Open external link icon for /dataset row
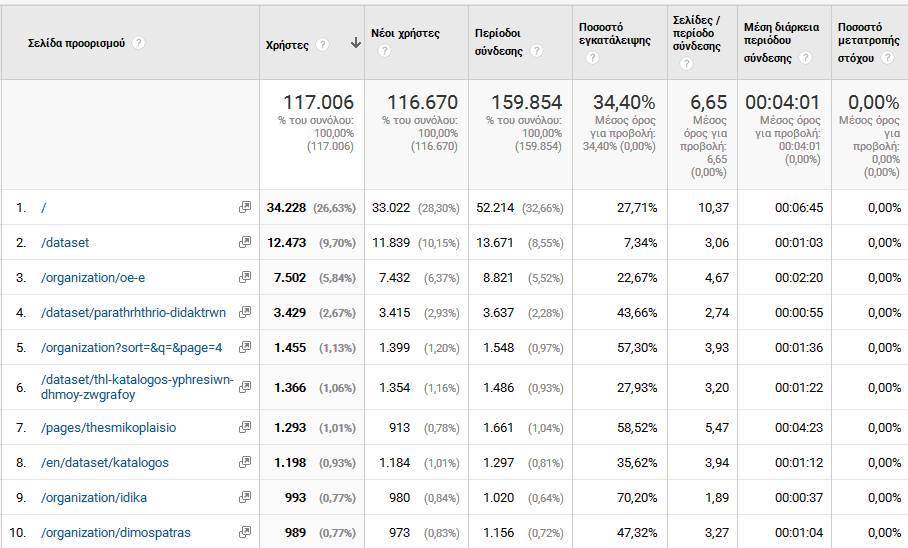The height and width of the screenshot is (548, 908). (245, 242)
